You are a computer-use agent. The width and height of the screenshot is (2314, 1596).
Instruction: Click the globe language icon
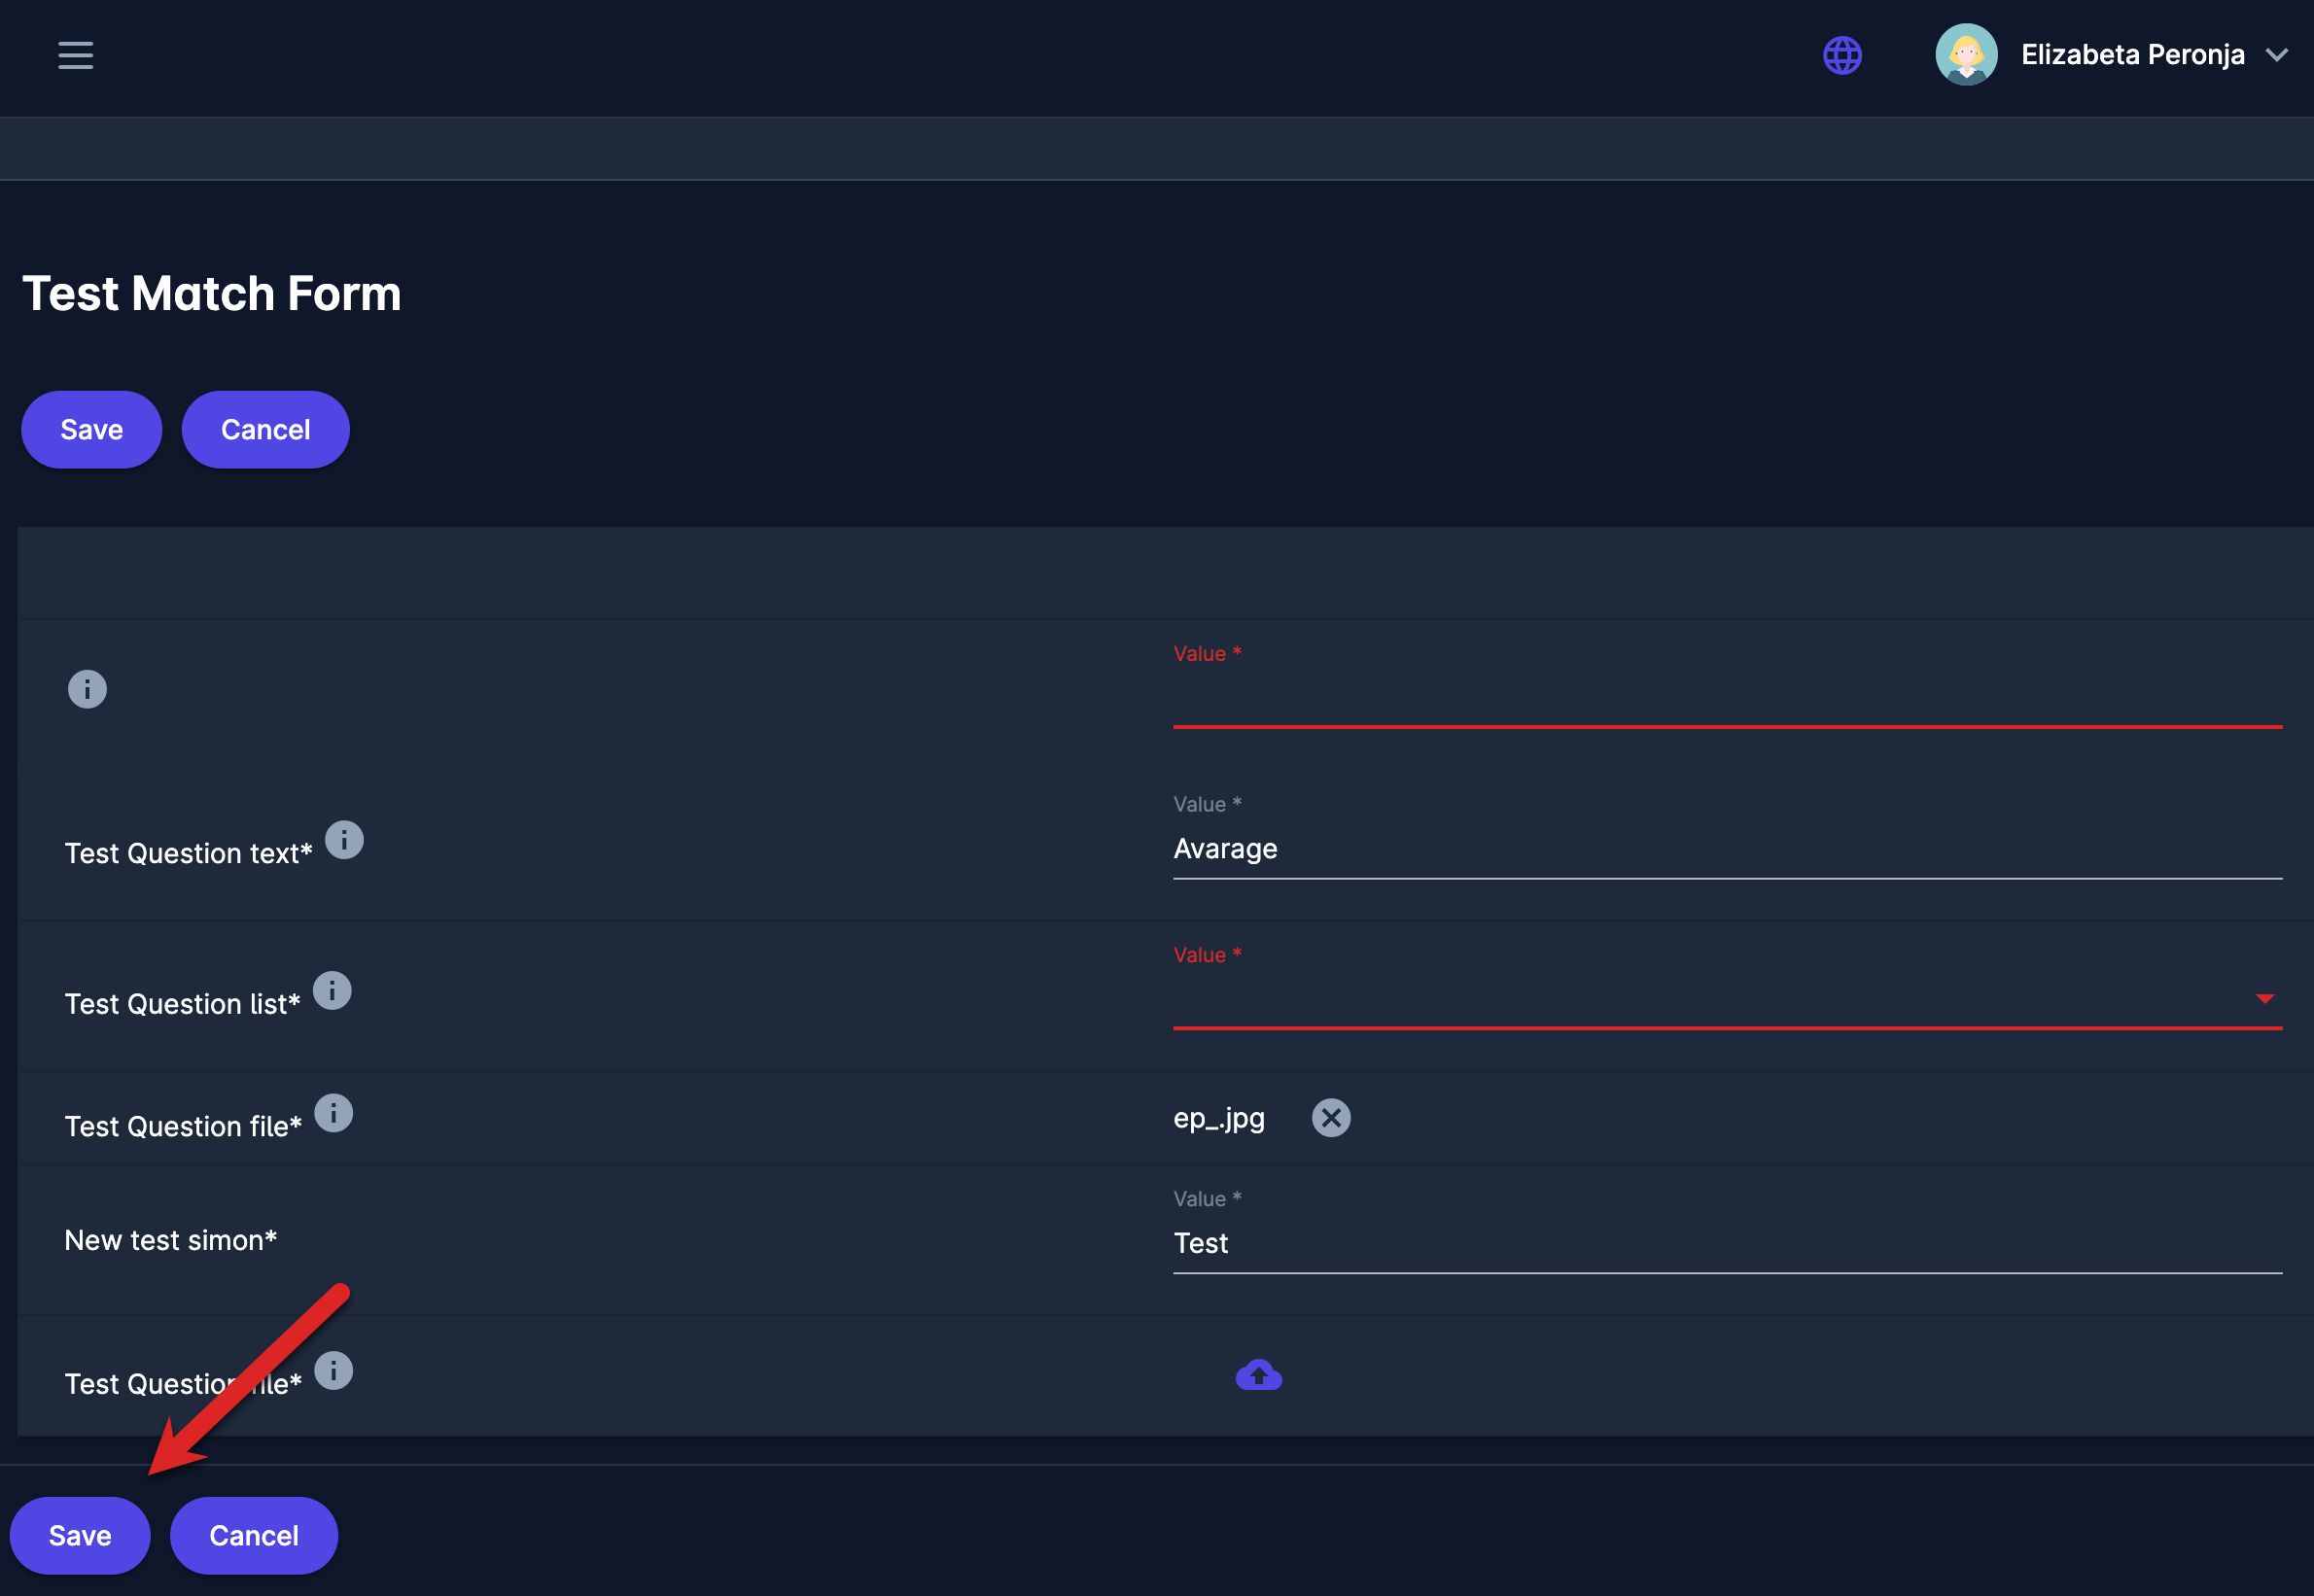pyautogui.click(x=1842, y=55)
